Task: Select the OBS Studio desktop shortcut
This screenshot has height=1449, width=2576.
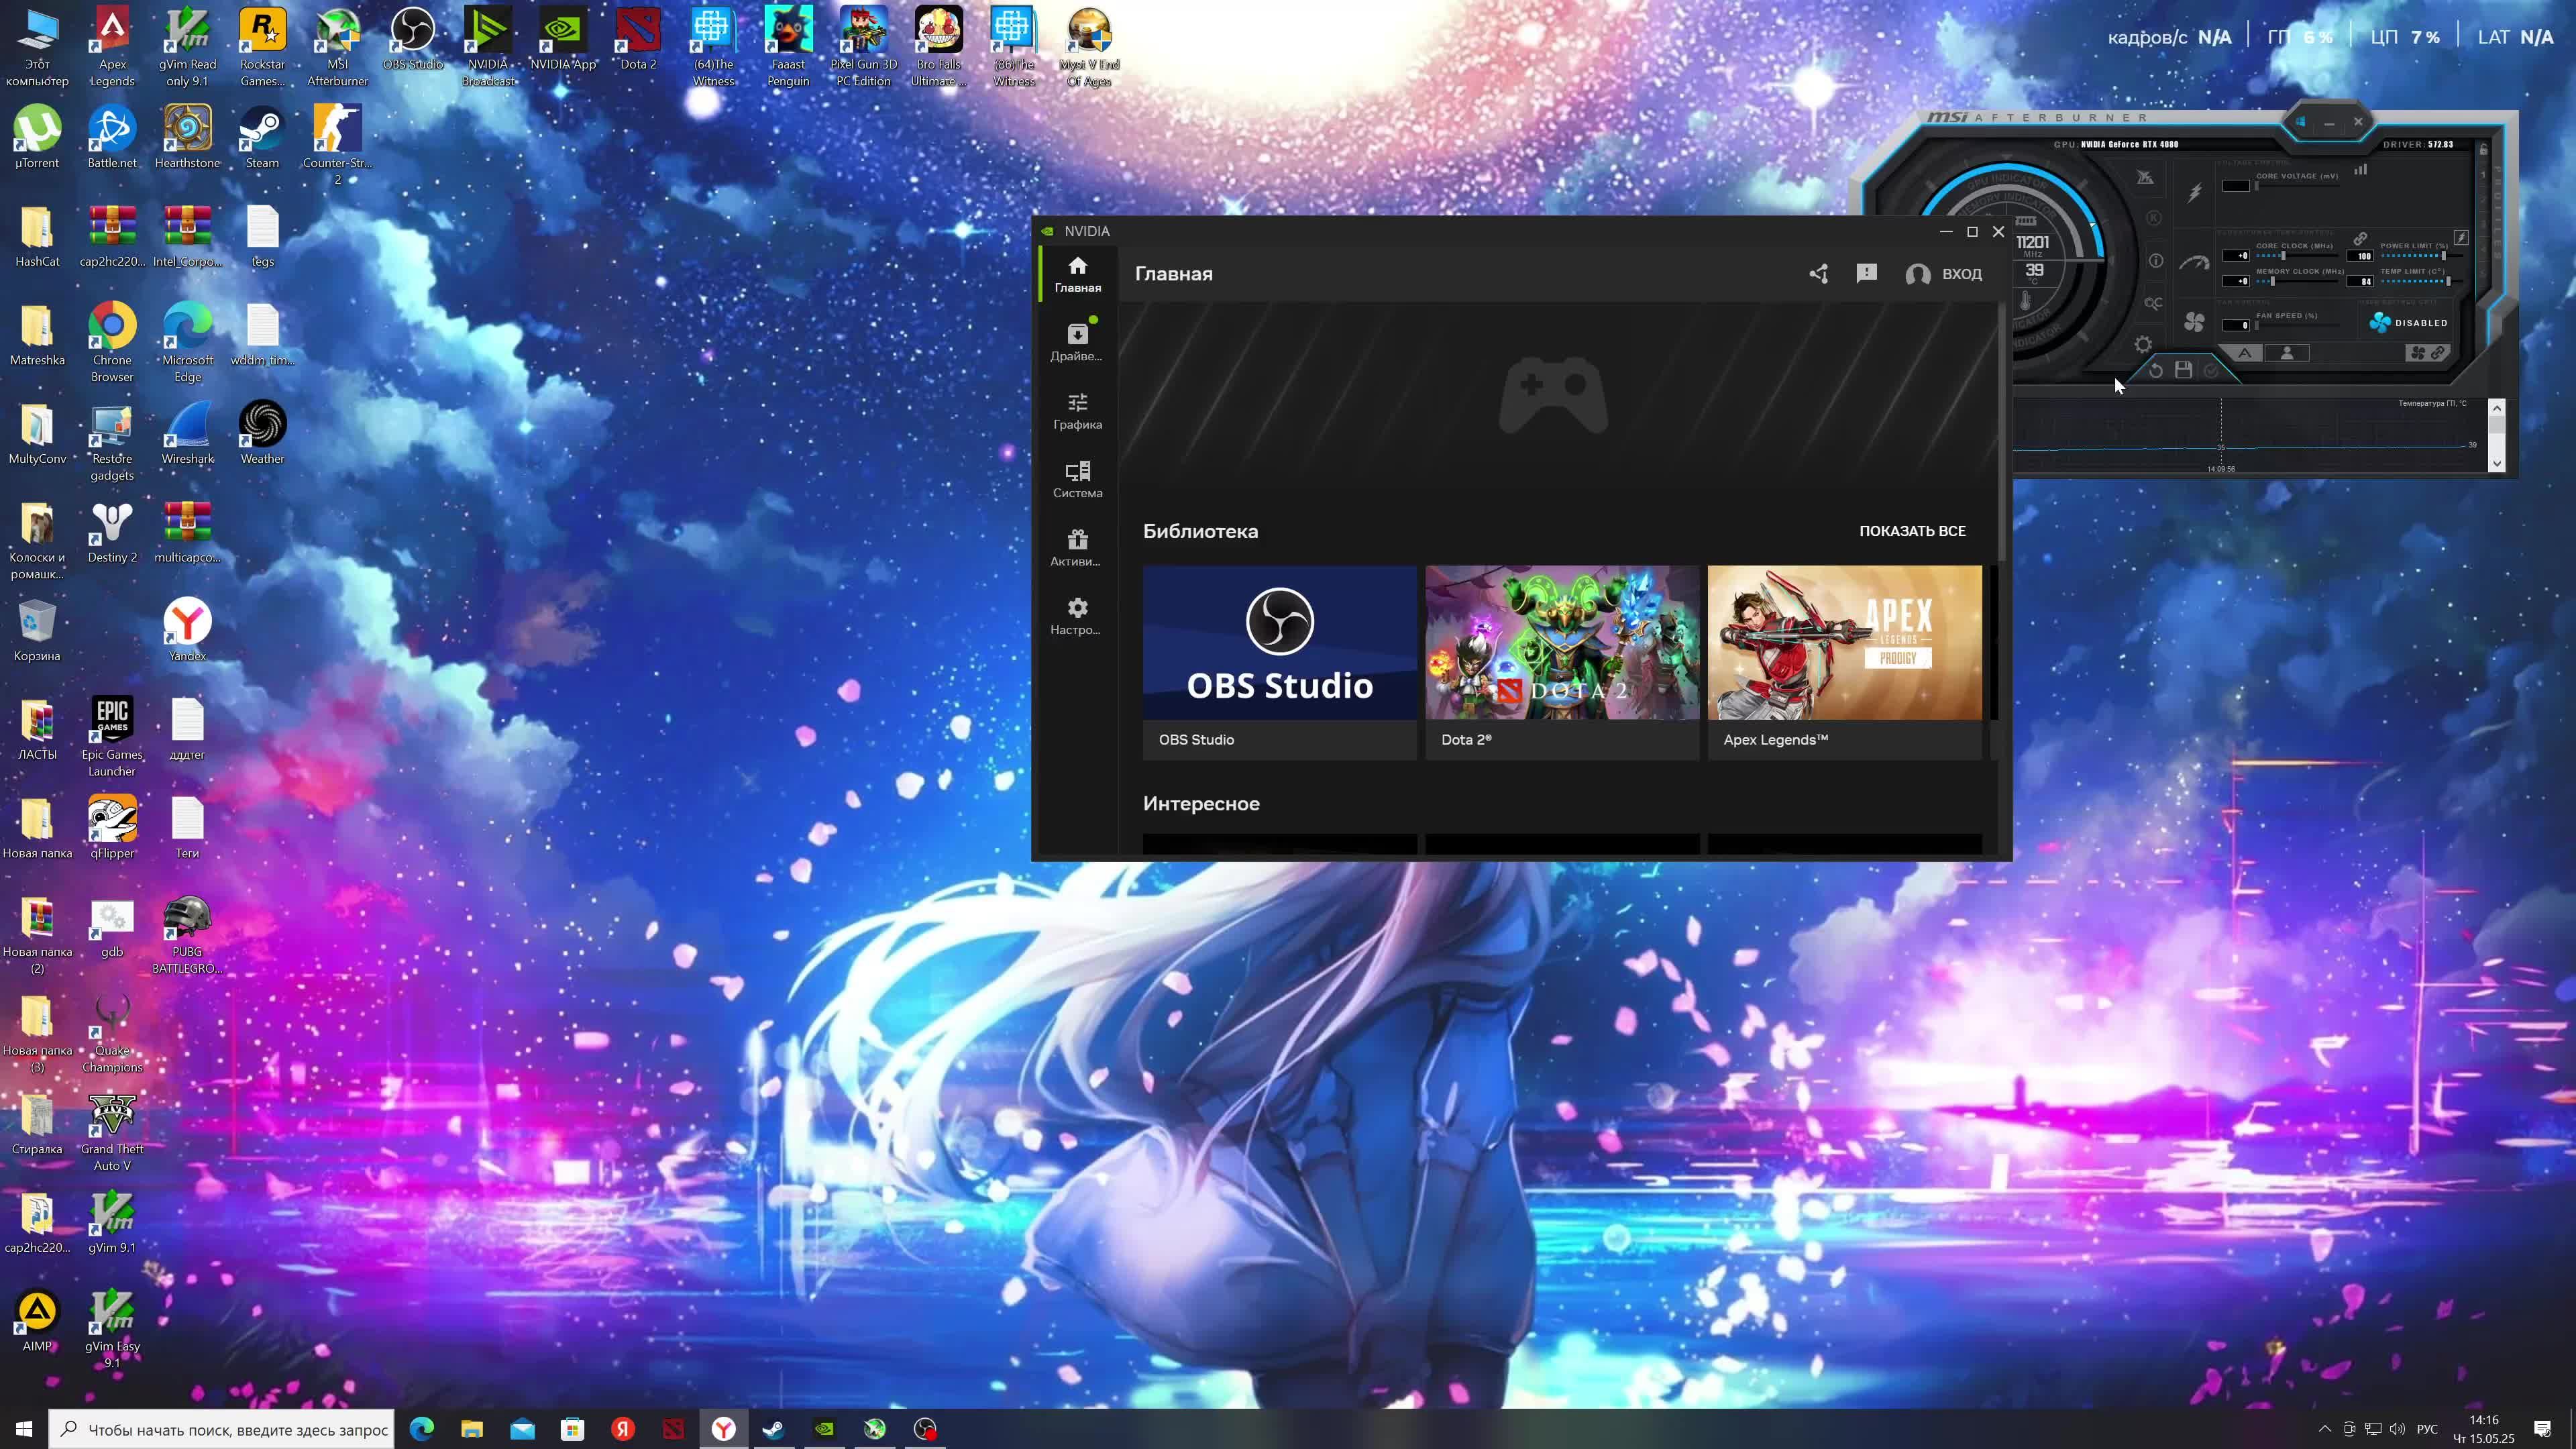Action: [412, 39]
